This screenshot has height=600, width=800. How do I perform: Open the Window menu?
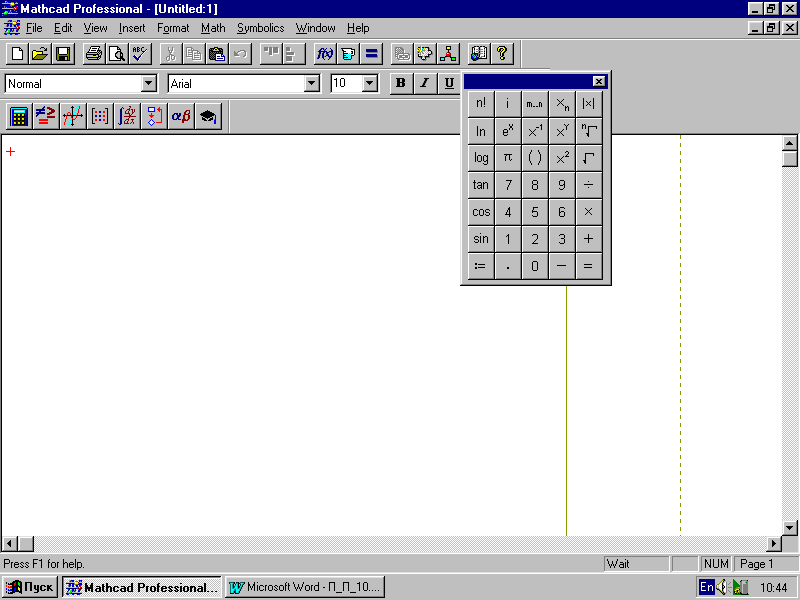pyautogui.click(x=315, y=28)
